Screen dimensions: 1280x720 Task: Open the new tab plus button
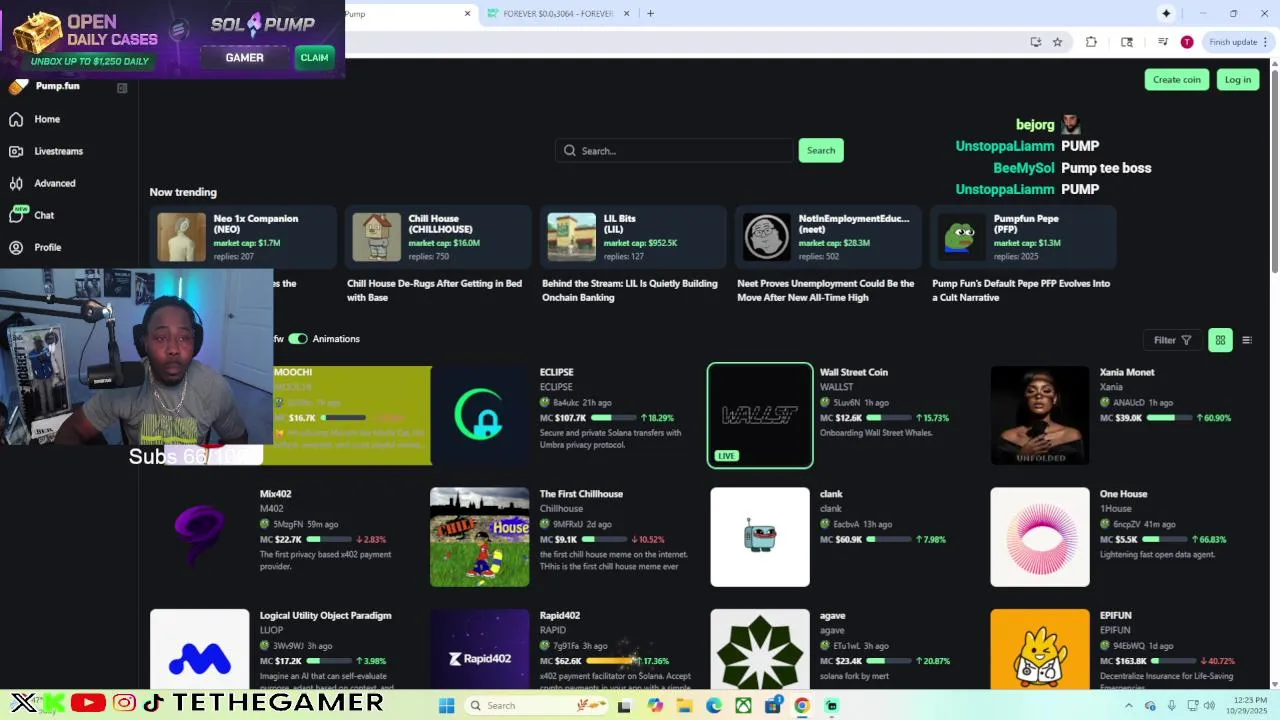pos(650,13)
